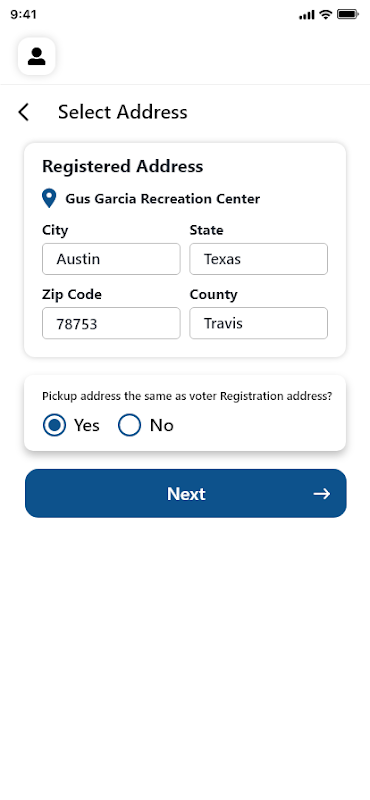Tap the cellular signal bars icon
The image size is (370, 800).
click(x=307, y=15)
